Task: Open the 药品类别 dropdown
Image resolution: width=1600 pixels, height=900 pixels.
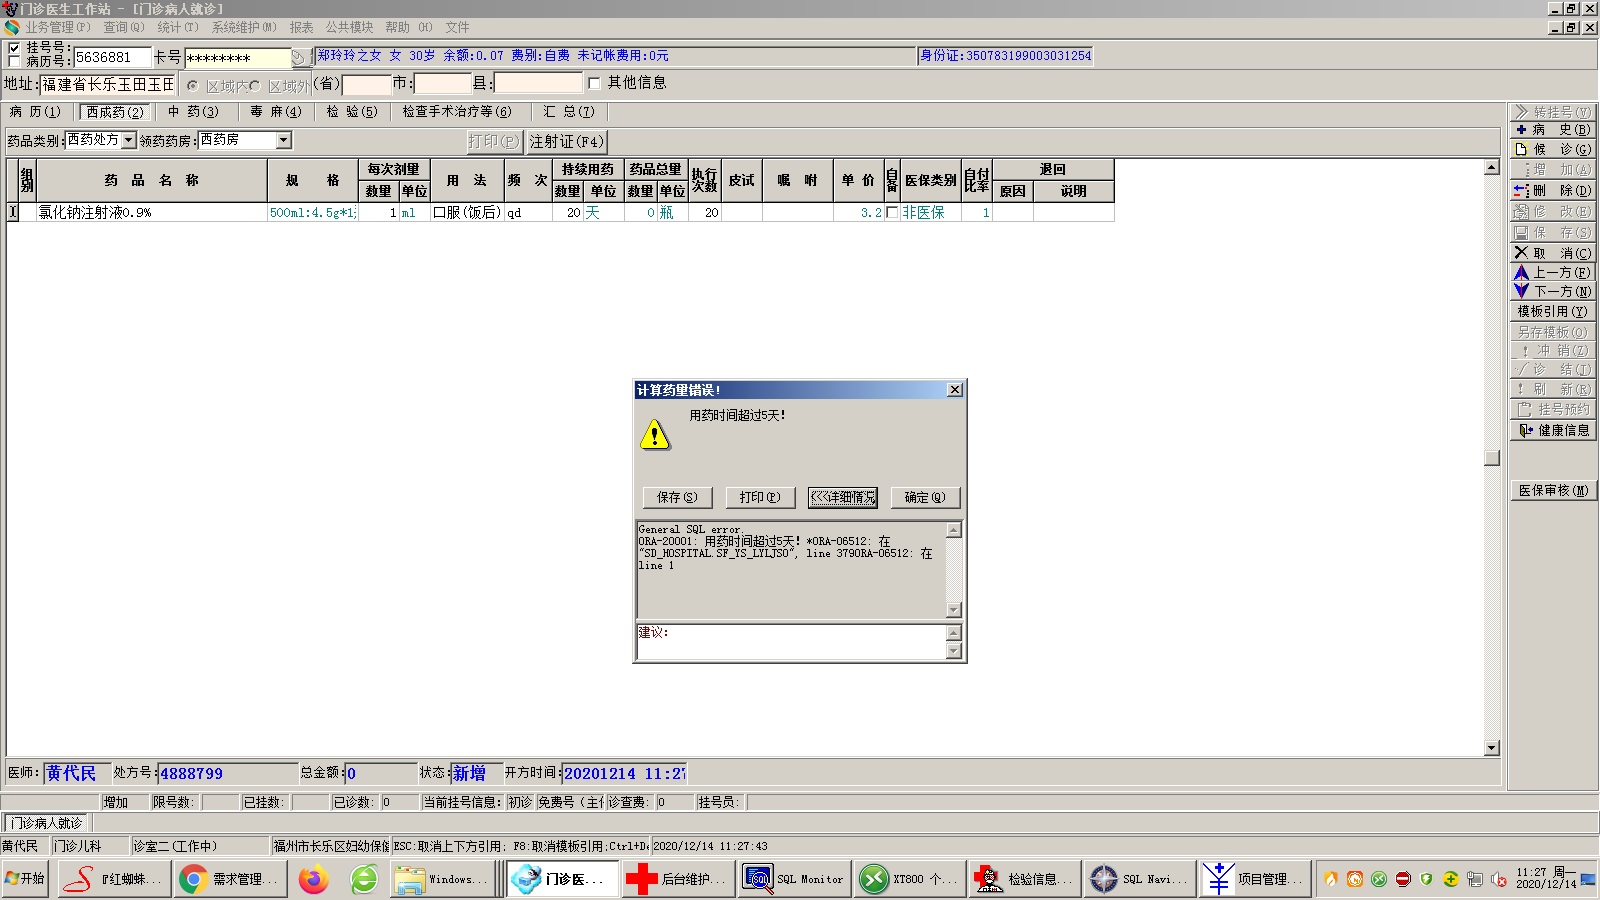Action: (x=129, y=140)
